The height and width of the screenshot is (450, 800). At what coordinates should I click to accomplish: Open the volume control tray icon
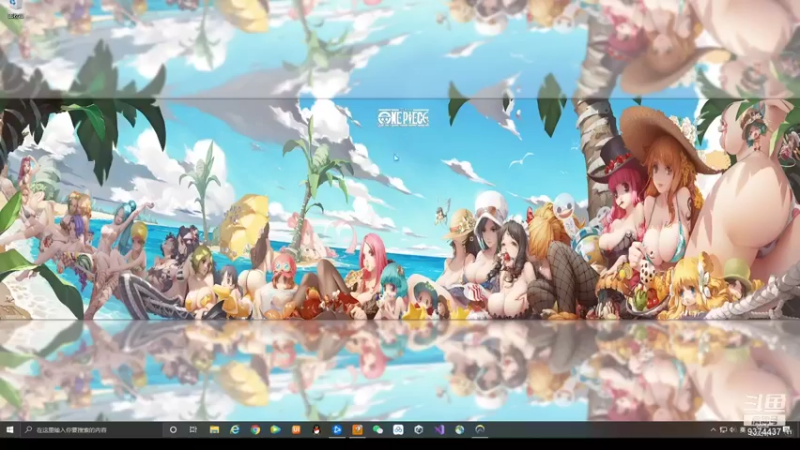(x=733, y=430)
